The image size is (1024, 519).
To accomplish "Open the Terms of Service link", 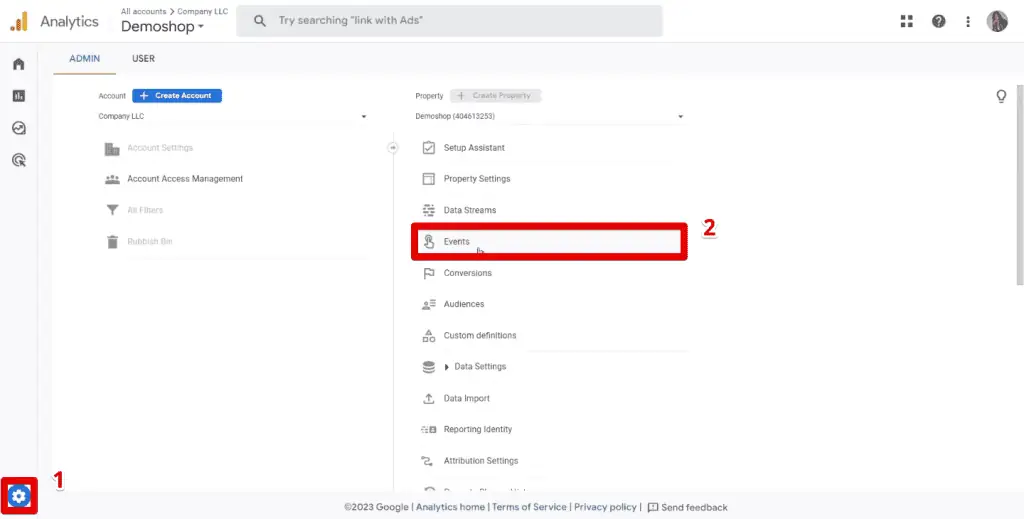I will coord(529,507).
